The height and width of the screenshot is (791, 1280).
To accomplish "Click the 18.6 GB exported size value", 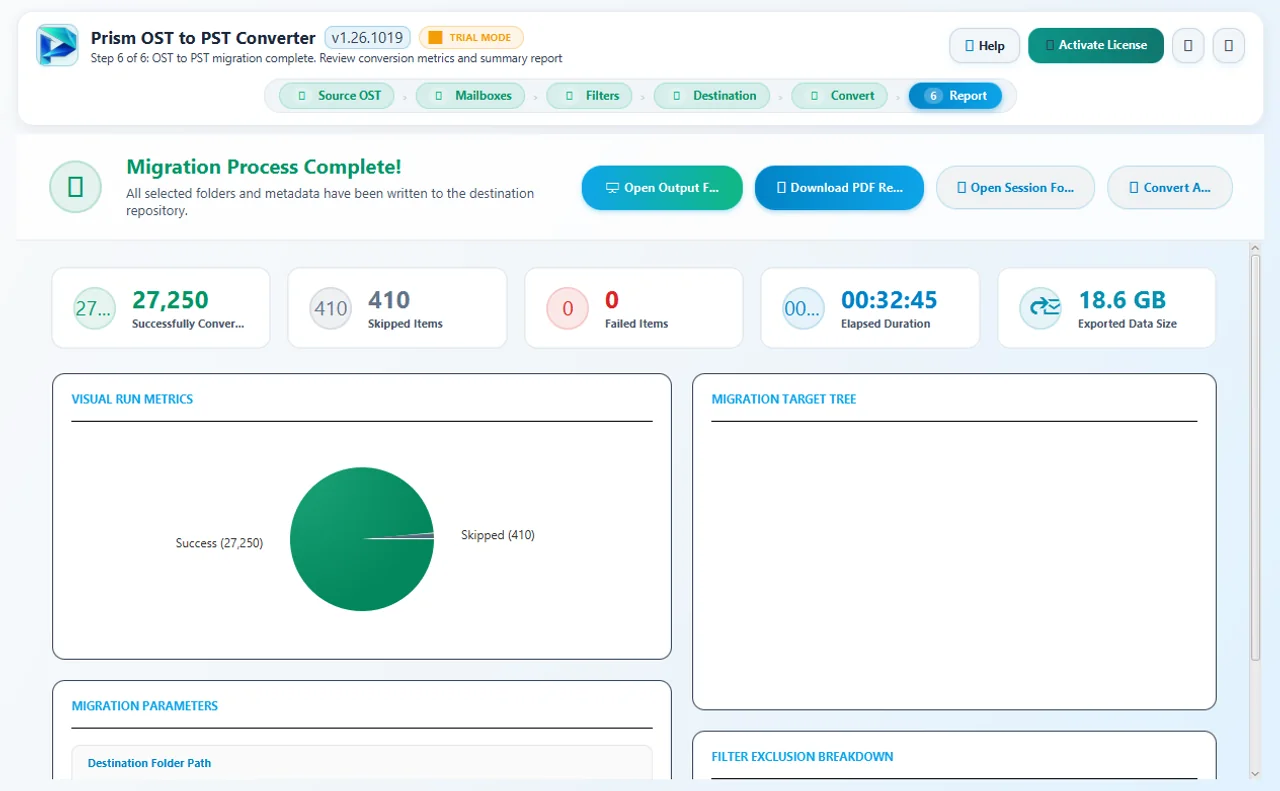I will point(1122,299).
